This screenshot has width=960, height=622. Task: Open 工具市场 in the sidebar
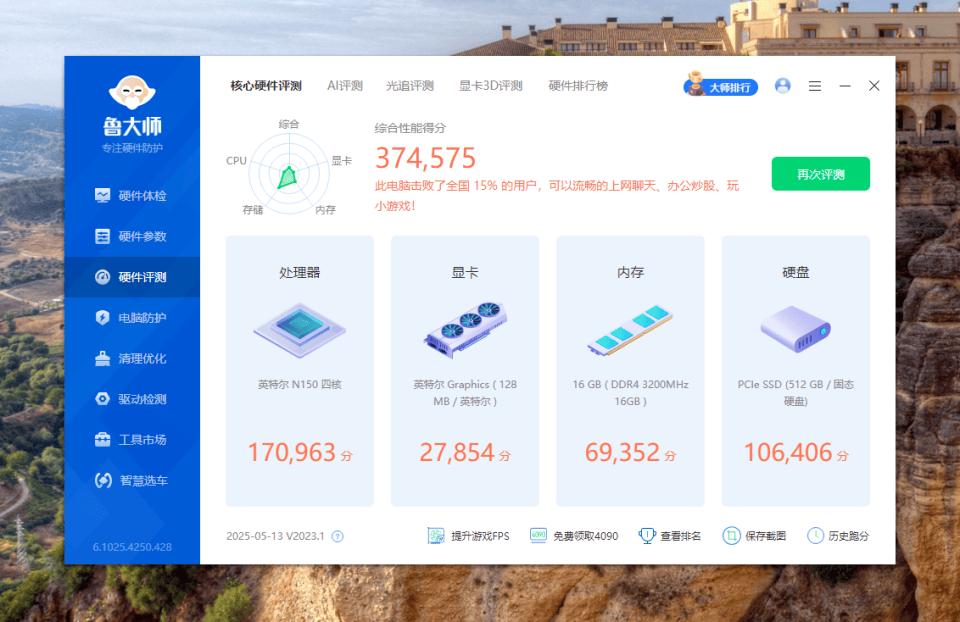coord(132,440)
